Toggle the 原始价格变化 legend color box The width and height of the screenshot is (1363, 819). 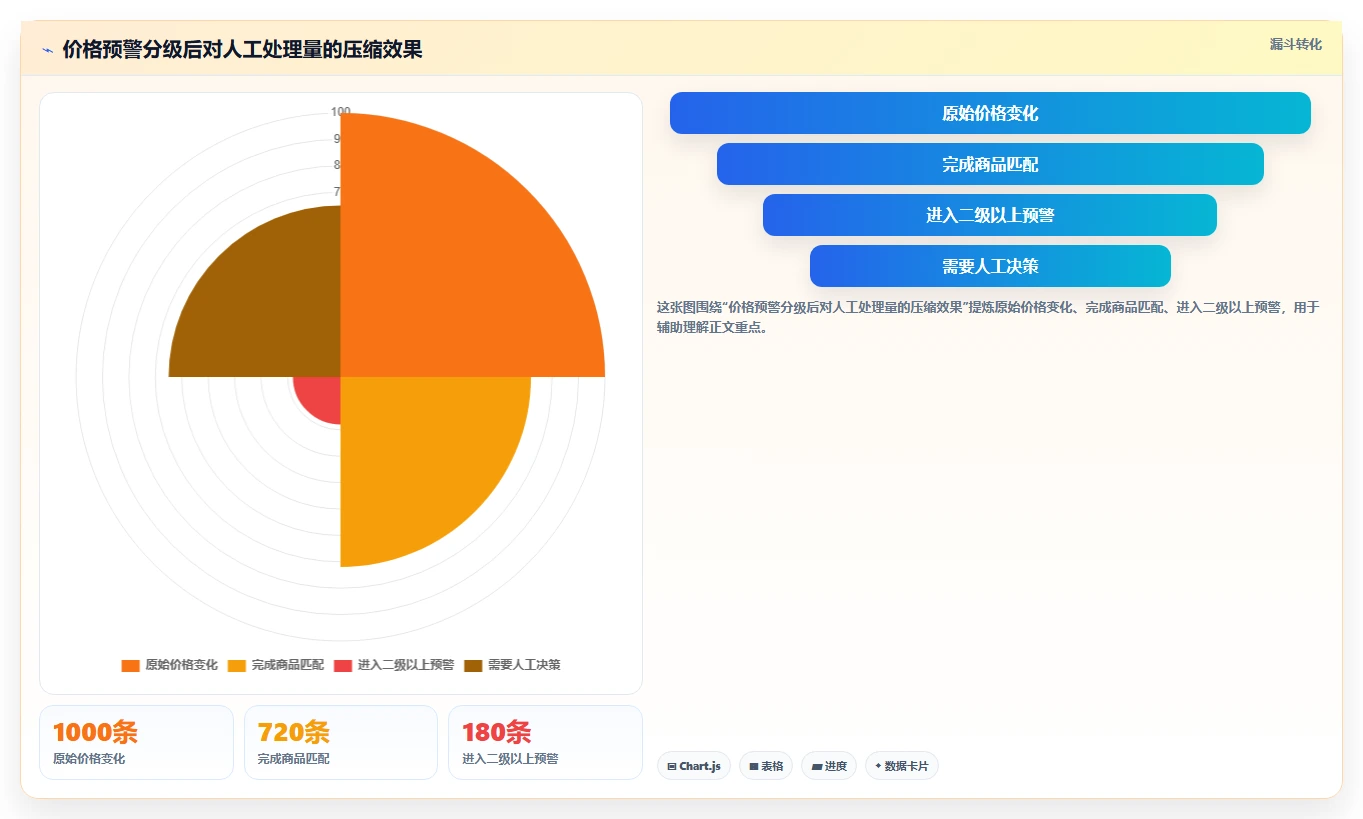(130, 665)
